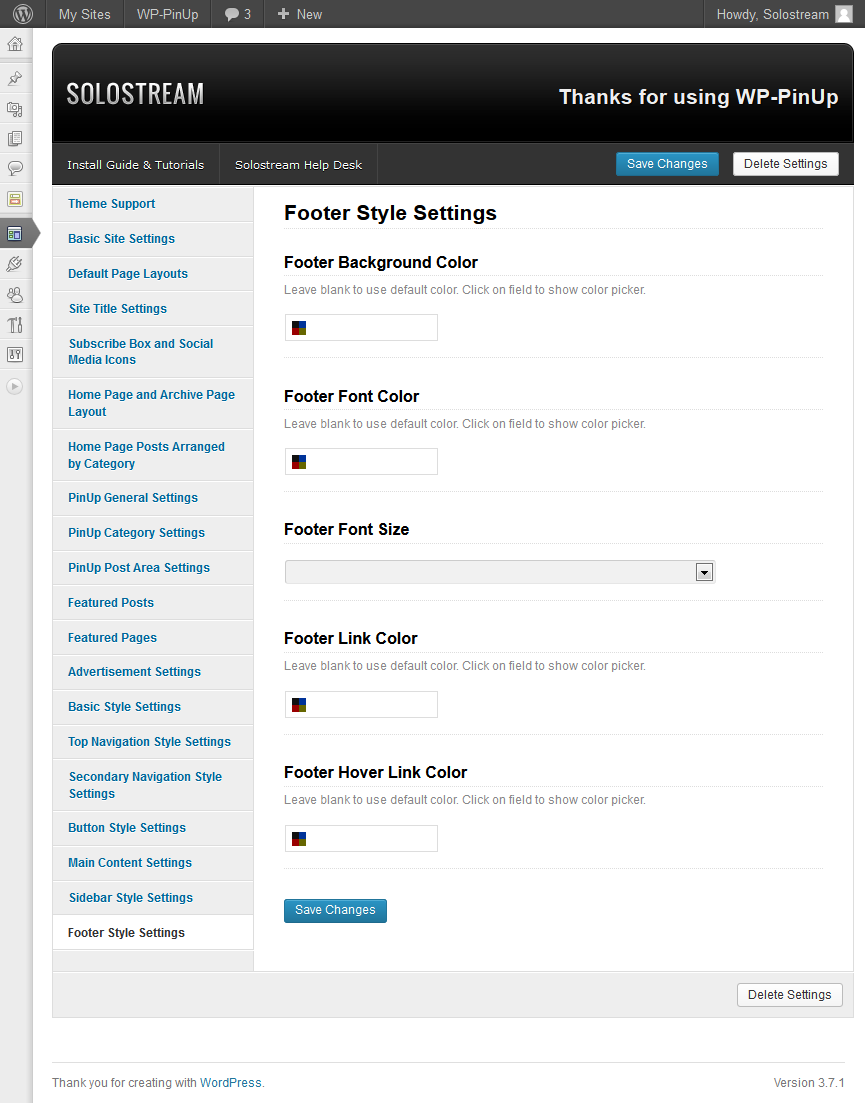Go to Default Page Layouts
This screenshot has width=865, height=1103.
[153, 274]
